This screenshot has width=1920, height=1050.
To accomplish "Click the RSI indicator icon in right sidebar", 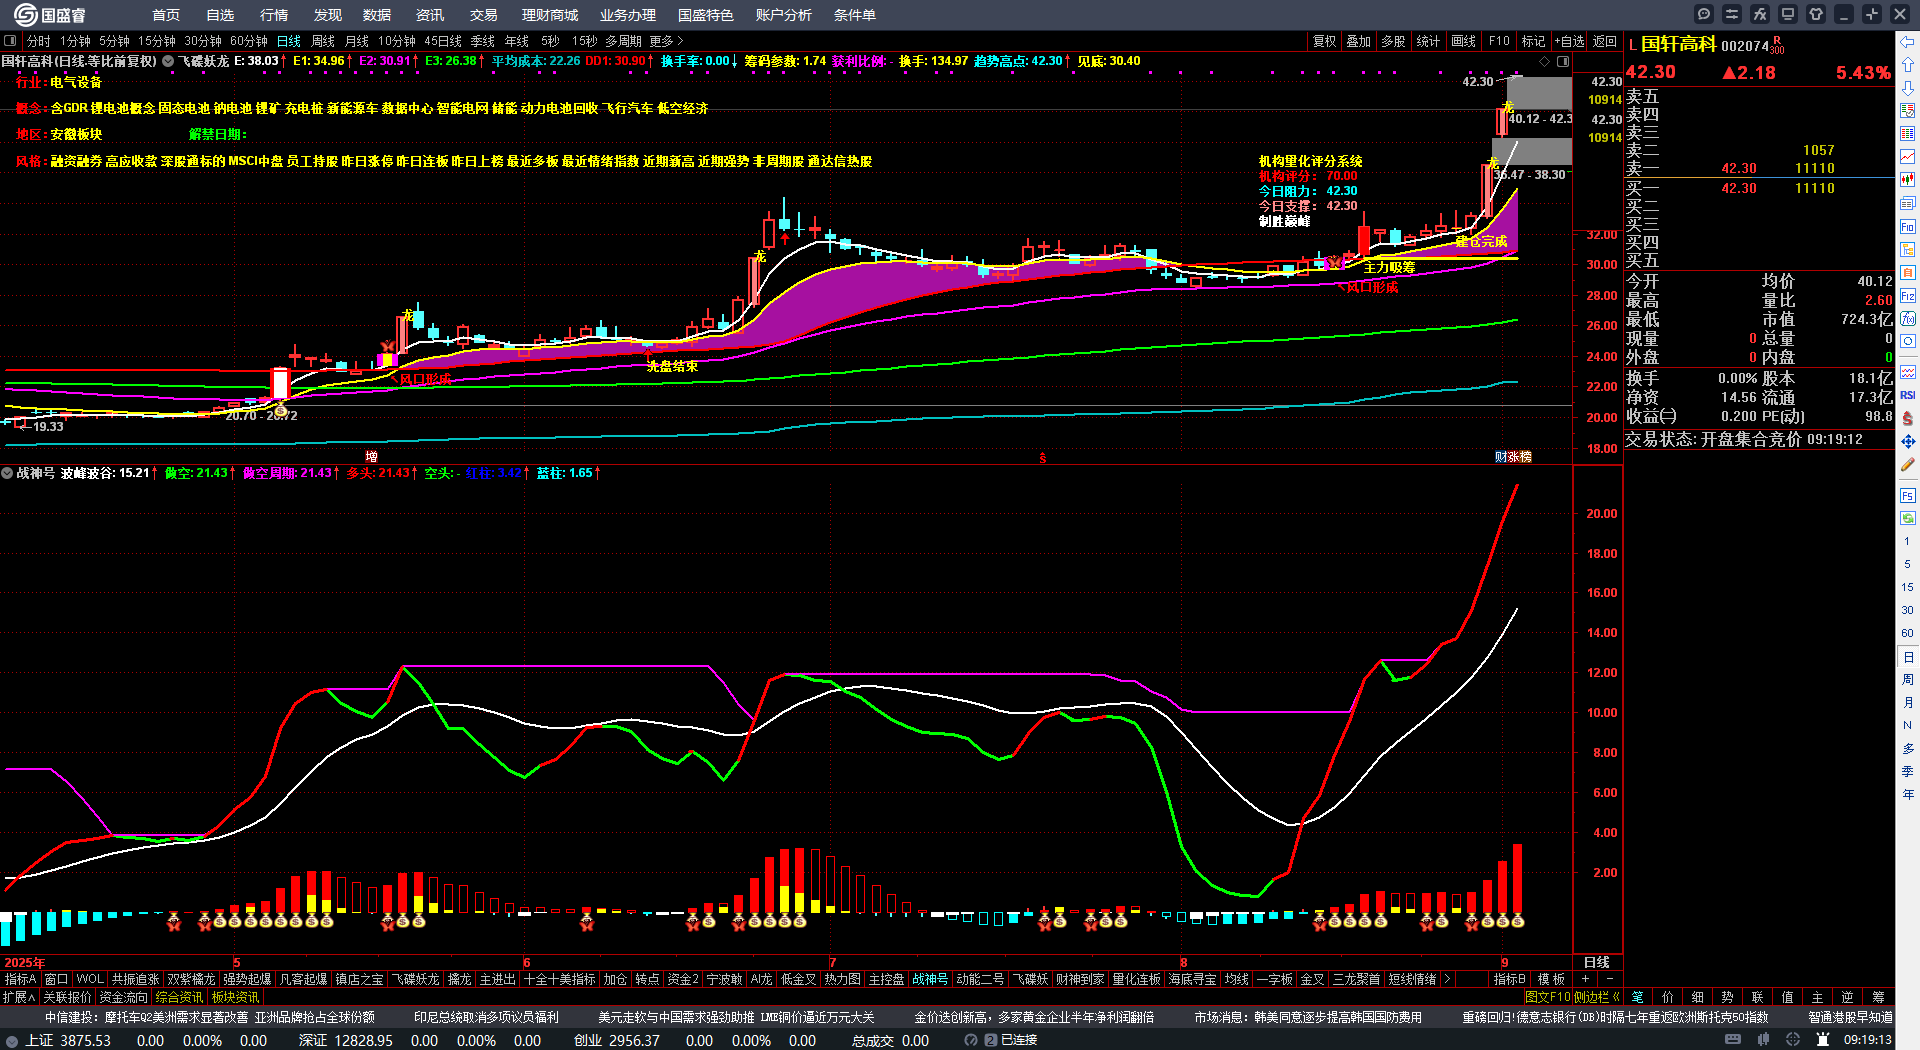I will [x=1908, y=395].
